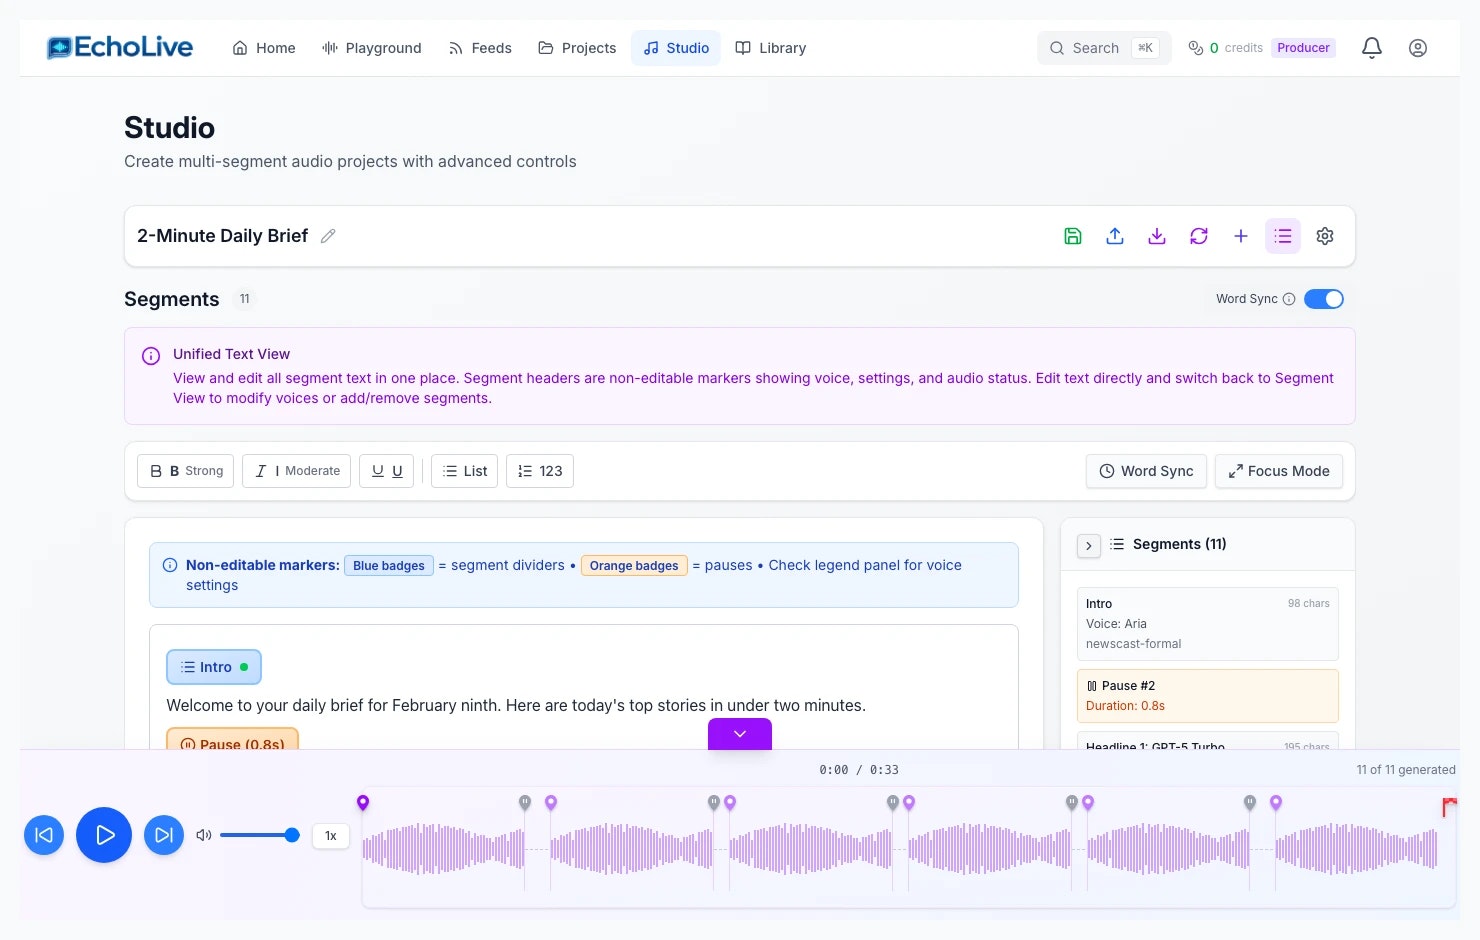Switch to the Playground tab
The image size is (1480, 940).
click(x=371, y=47)
